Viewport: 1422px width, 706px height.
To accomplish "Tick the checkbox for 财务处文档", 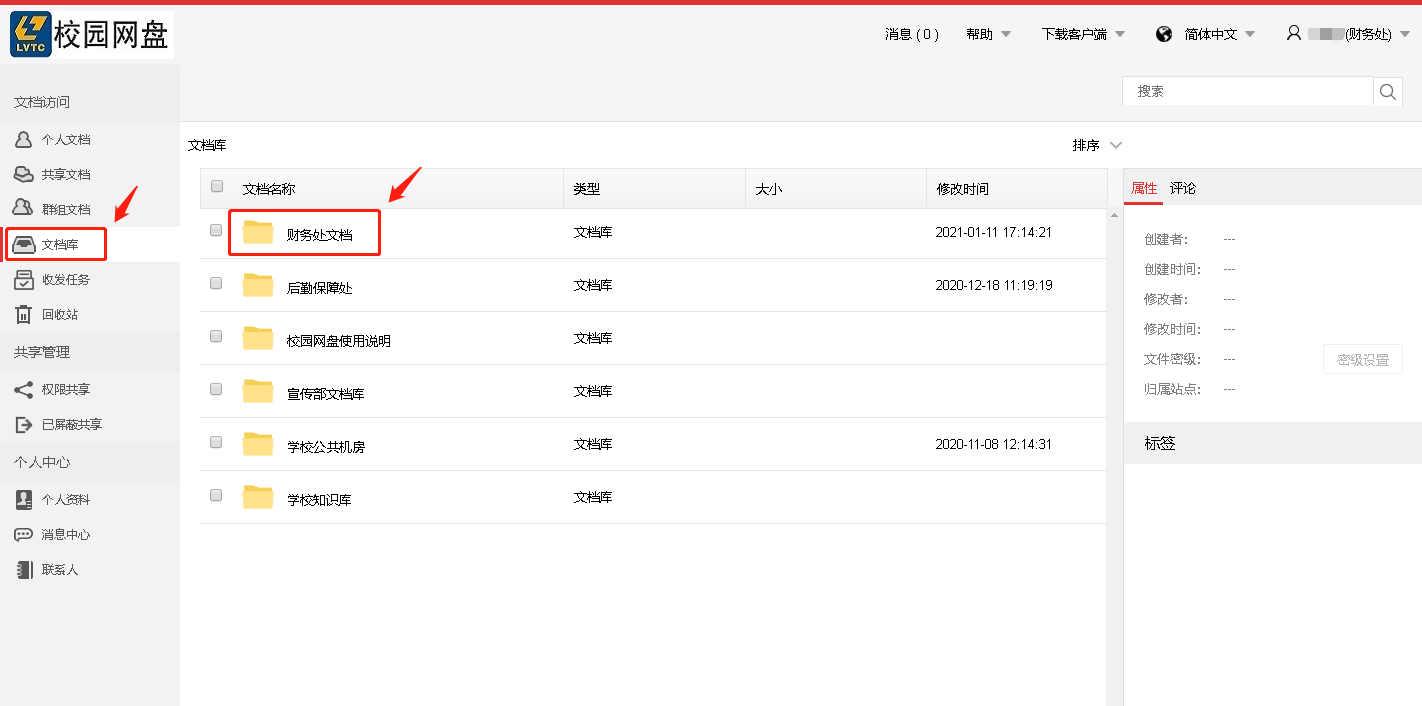I will [x=216, y=230].
